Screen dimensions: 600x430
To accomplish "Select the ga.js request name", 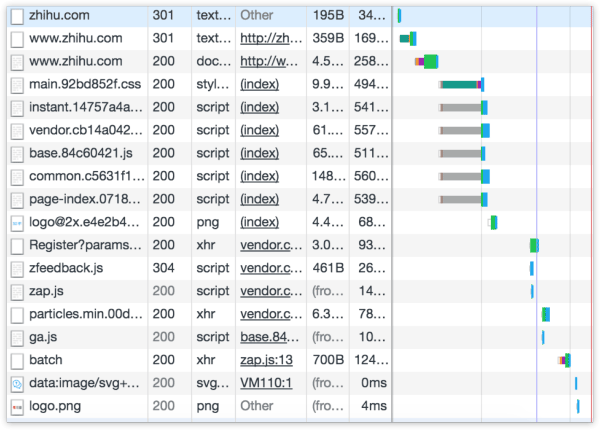I will pos(43,337).
